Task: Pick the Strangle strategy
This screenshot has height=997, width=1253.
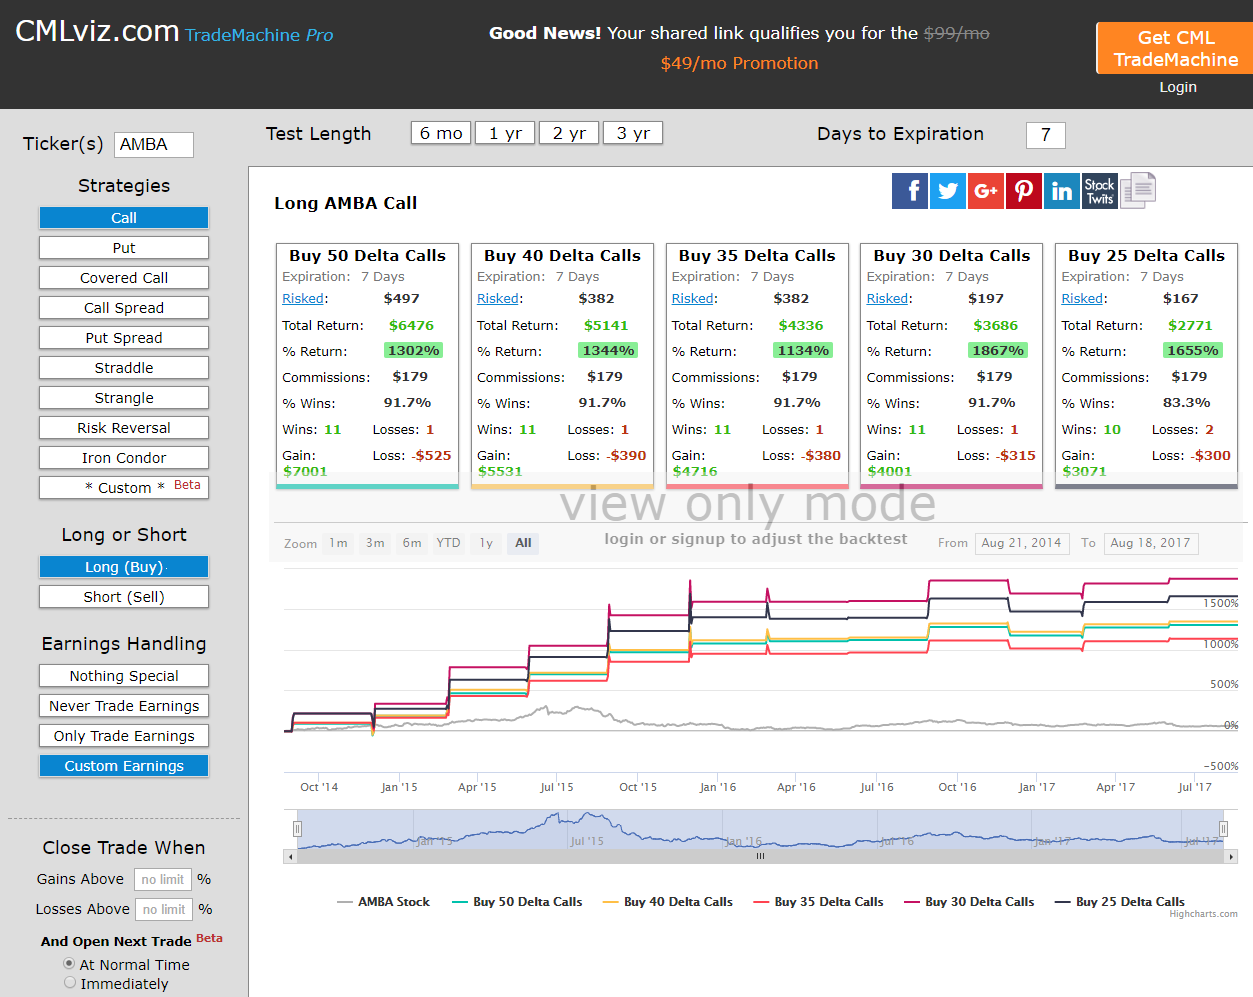Action: (x=124, y=398)
